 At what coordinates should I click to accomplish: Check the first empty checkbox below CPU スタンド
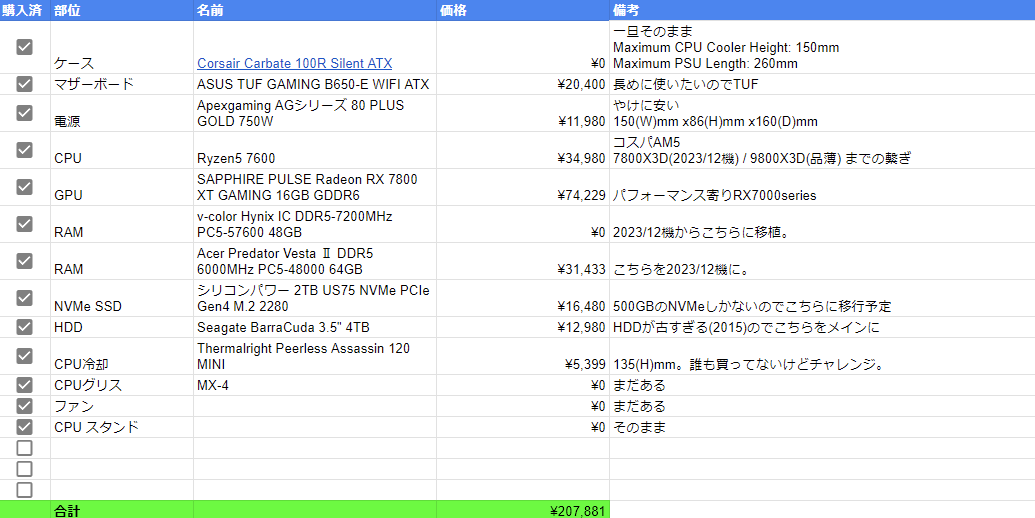[24, 448]
